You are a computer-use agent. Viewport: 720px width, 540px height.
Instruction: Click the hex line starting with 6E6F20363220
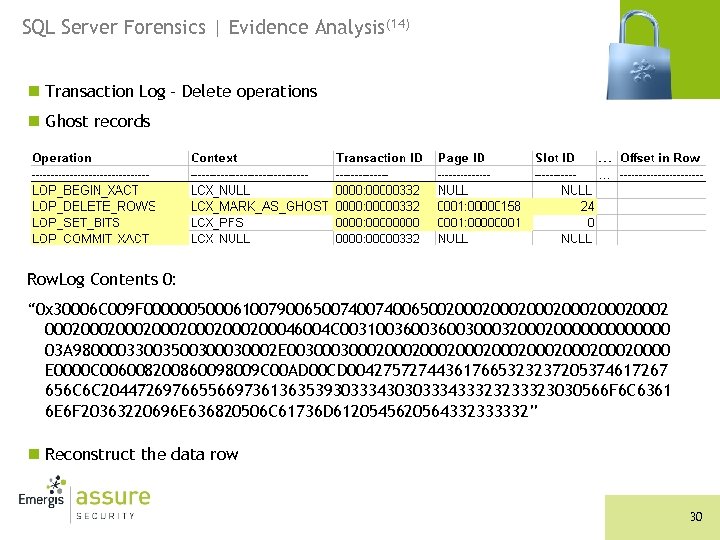pyautogui.click(x=291, y=411)
